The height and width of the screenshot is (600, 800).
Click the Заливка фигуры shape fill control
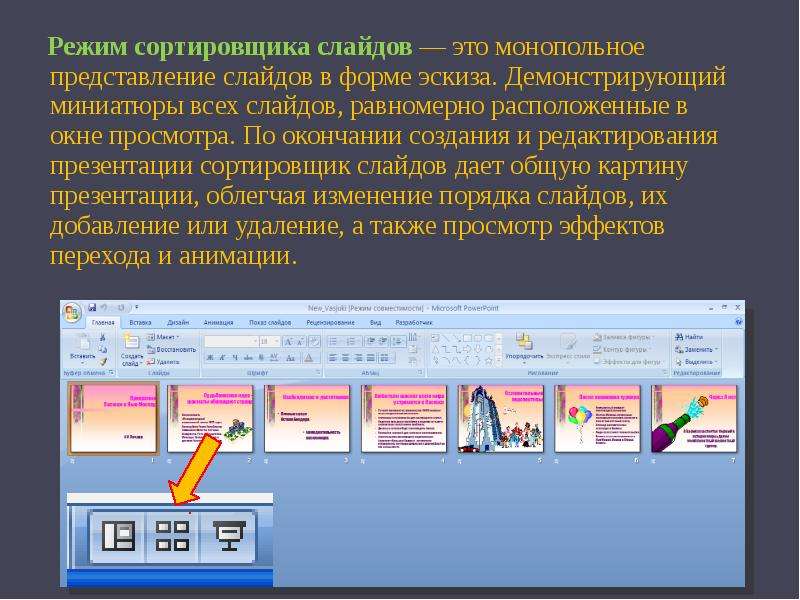tap(623, 337)
